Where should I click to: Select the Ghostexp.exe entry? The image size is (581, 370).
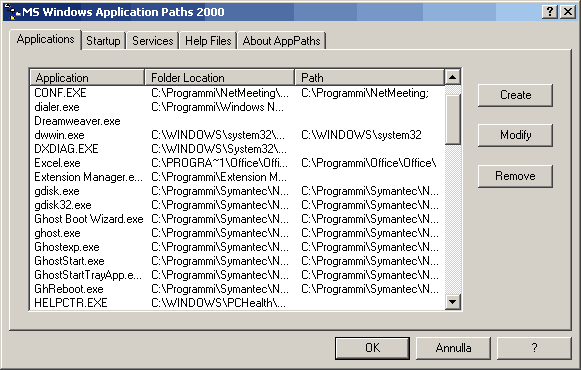(x=67, y=247)
